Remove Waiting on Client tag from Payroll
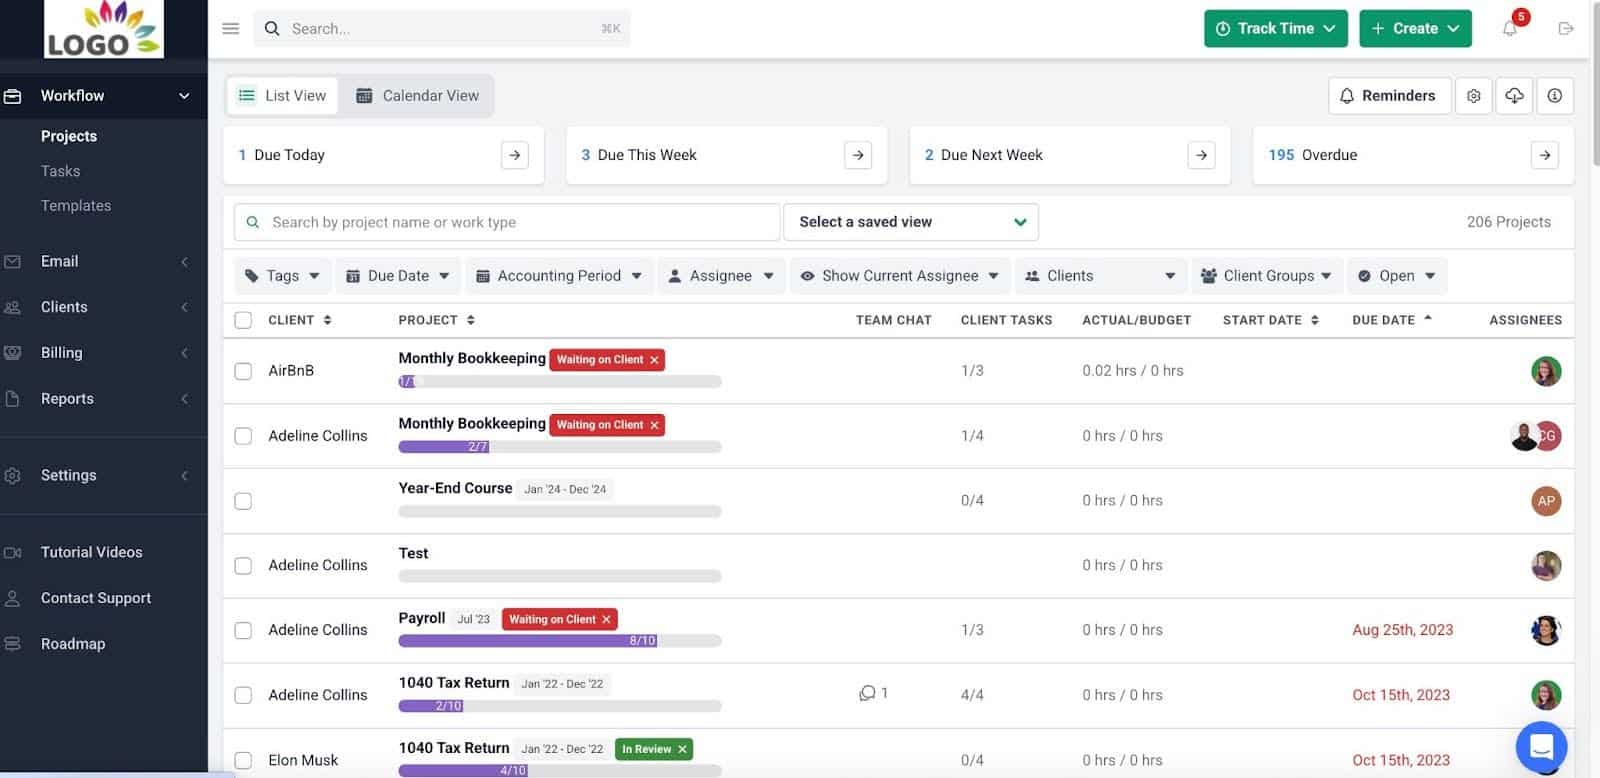 pyautogui.click(x=606, y=620)
